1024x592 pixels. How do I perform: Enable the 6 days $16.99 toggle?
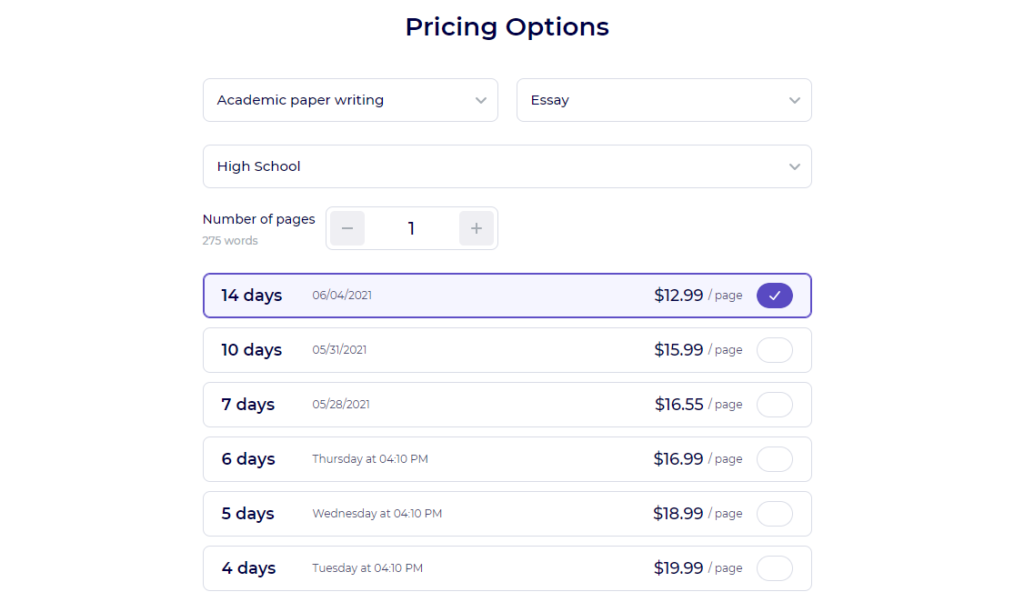coord(775,459)
